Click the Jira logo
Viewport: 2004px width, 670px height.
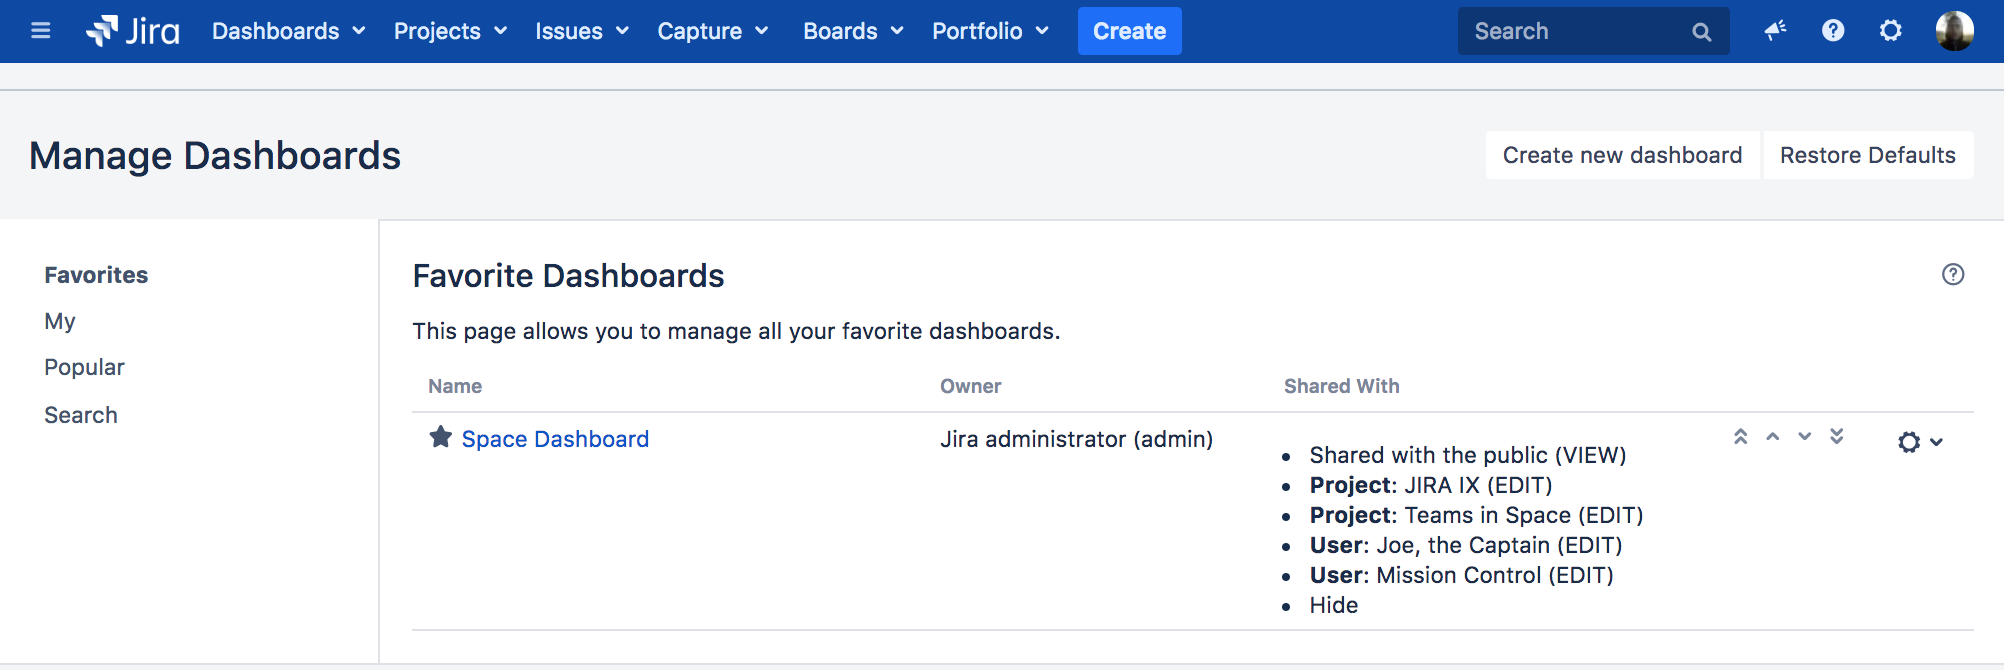133,31
